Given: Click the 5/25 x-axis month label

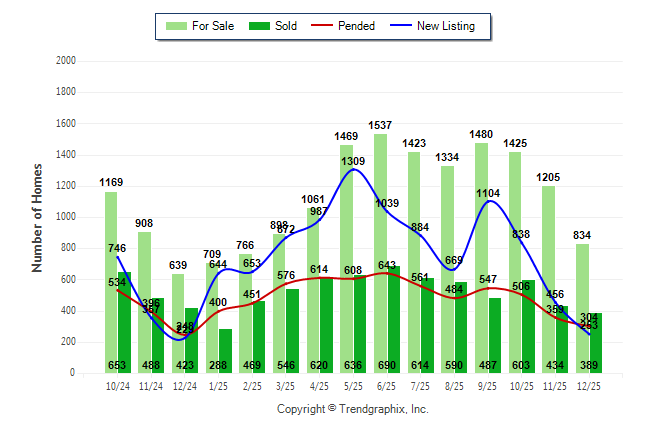Looking at the screenshot, I should point(353,385).
